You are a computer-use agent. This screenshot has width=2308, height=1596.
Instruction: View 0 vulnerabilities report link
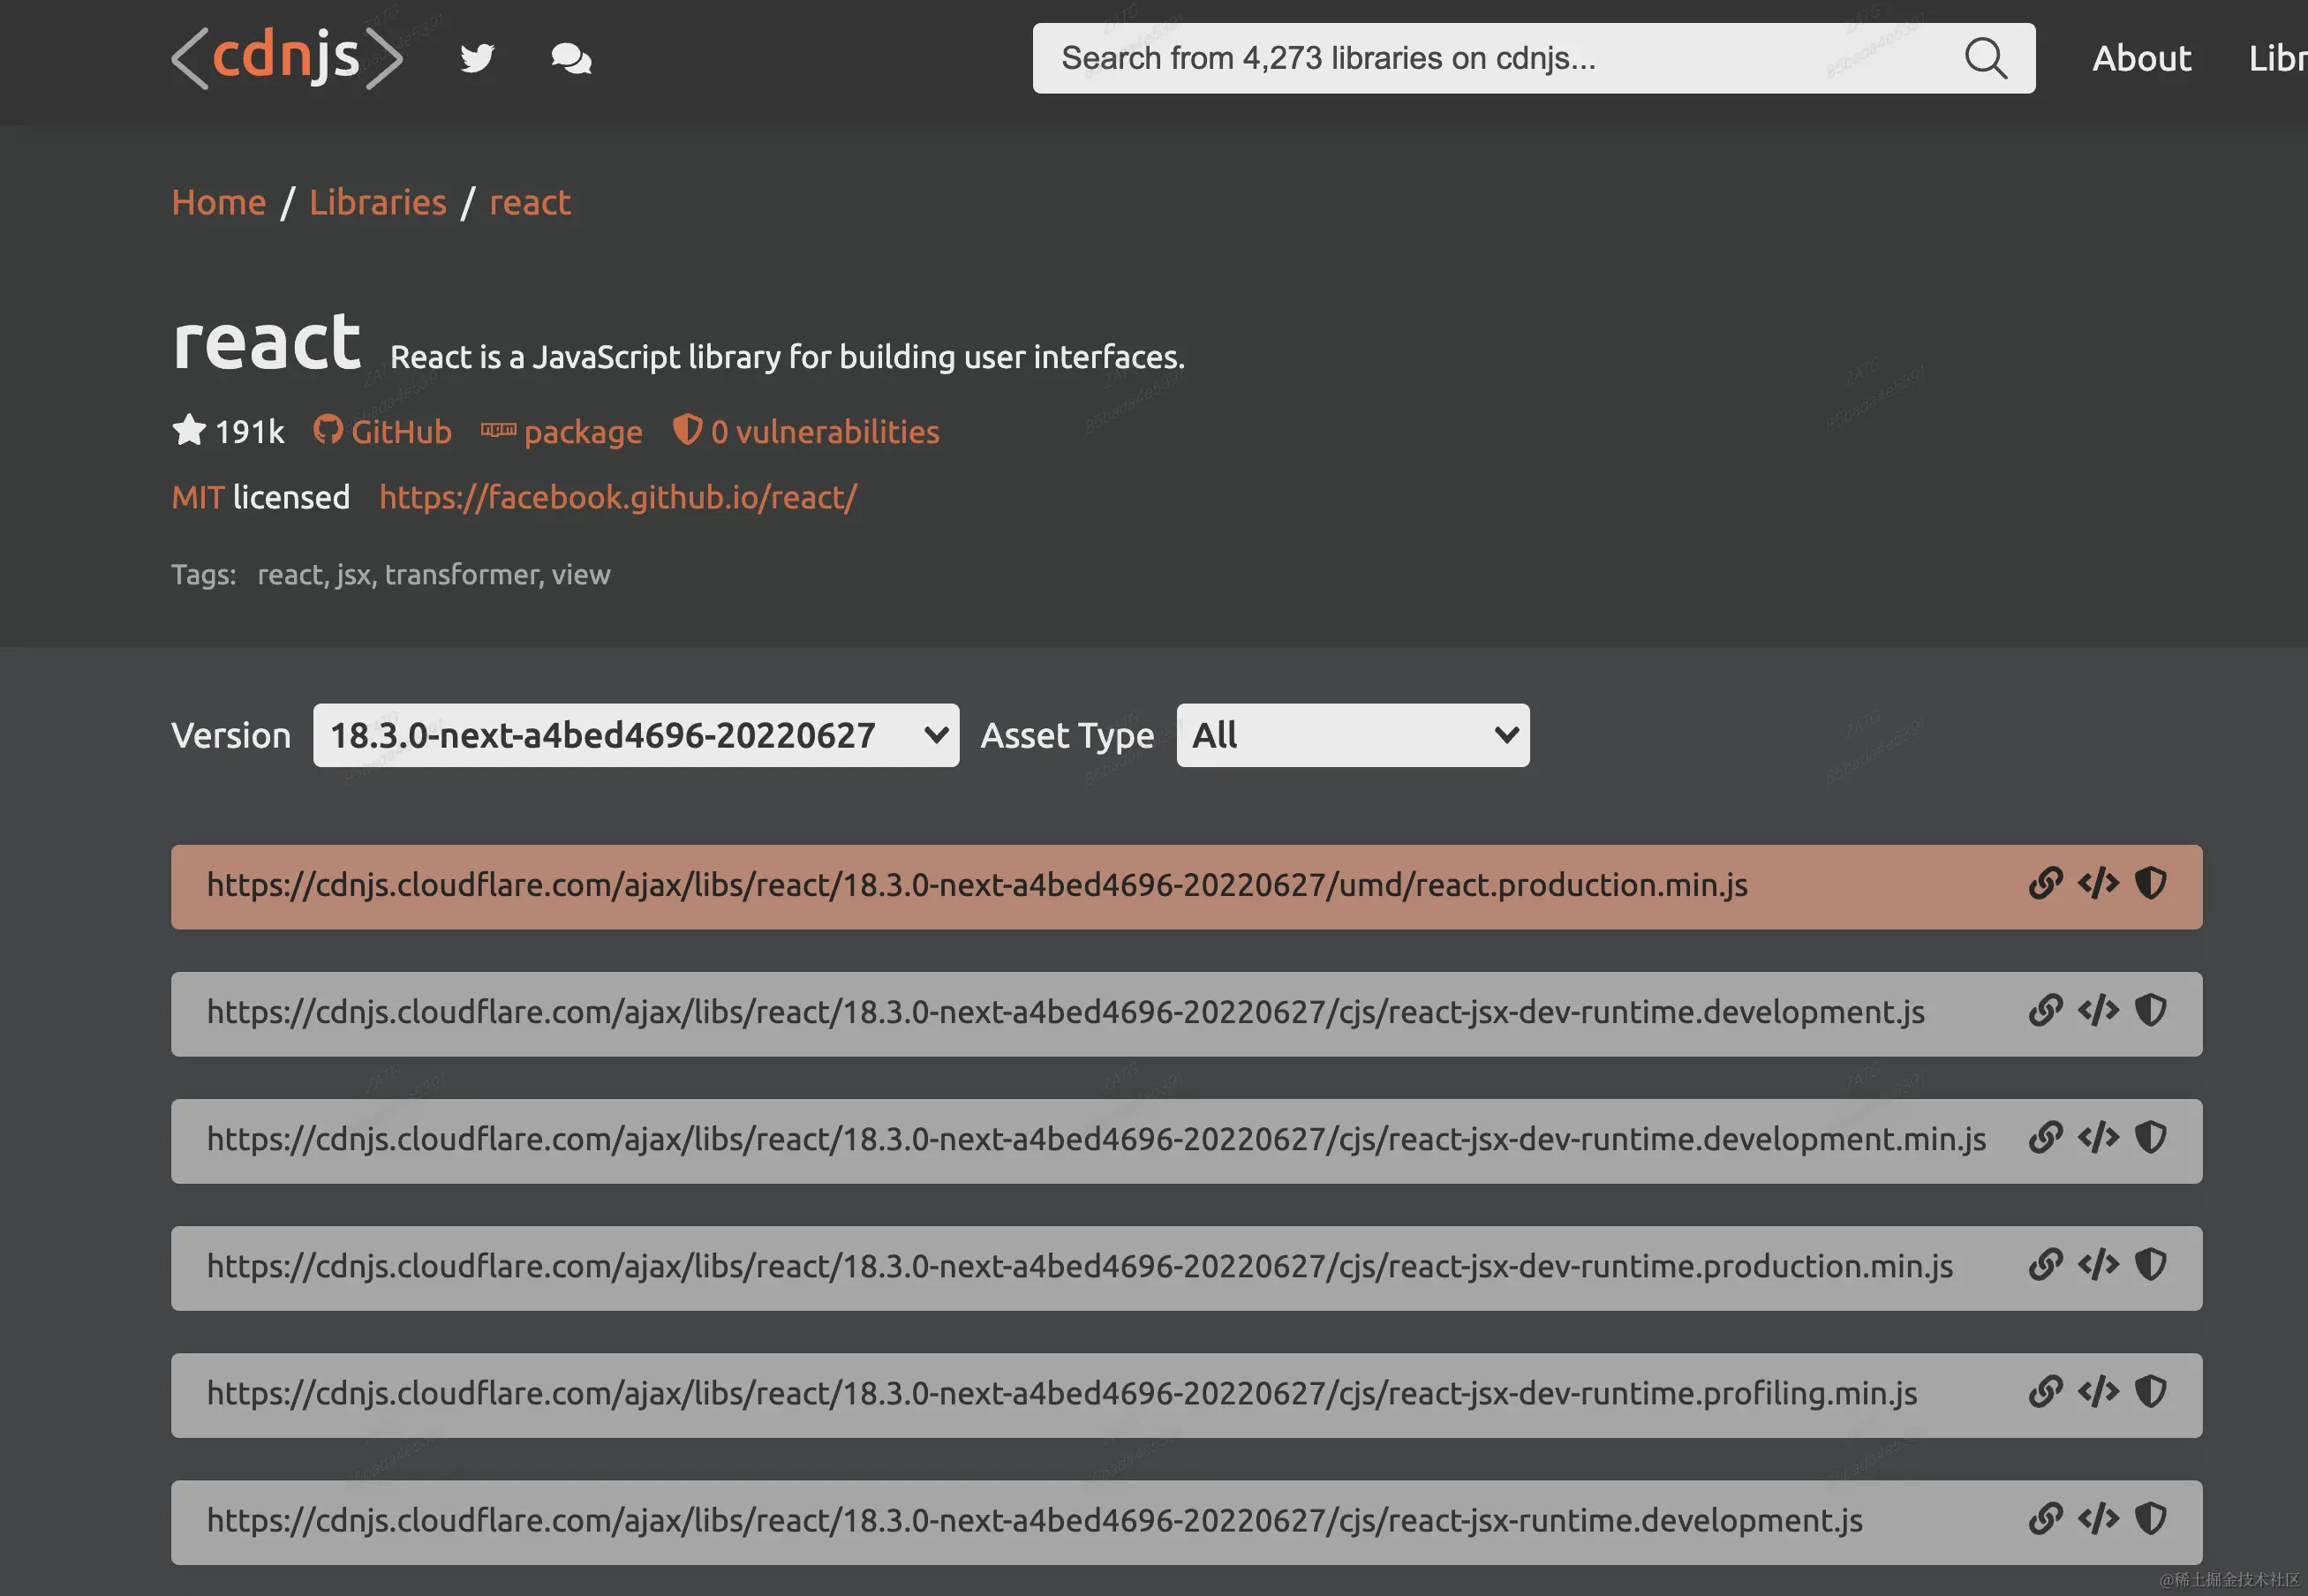pos(806,431)
